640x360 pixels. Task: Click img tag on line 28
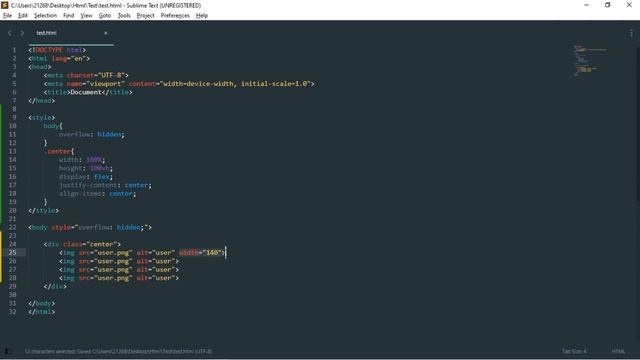pyautogui.click(x=119, y=278)
